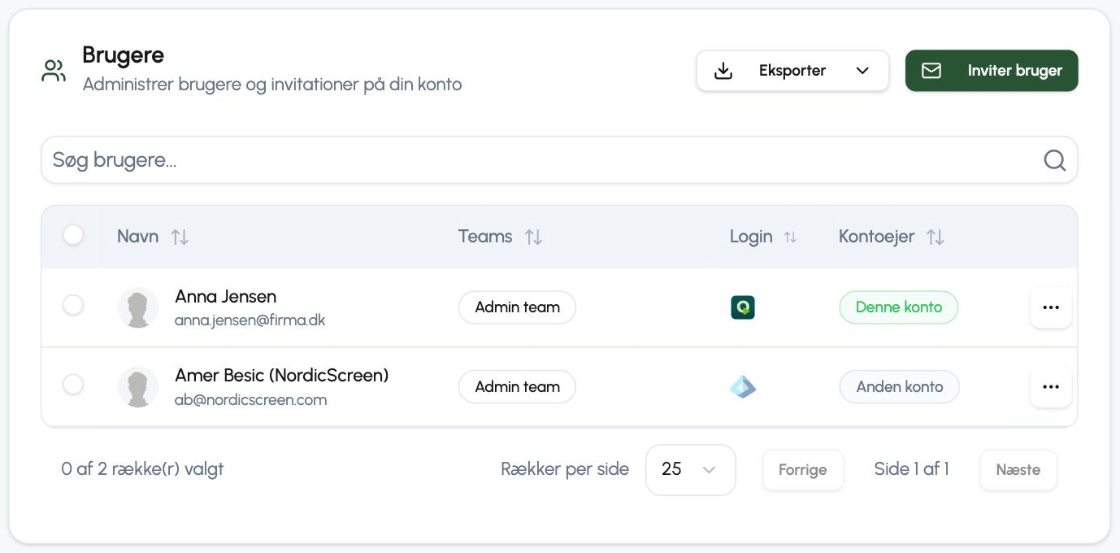The height and width of the screenshot is (553, 1120).
Task: Click the 'Side 1 af 1' page indicator
Action: tap(911, 469)
